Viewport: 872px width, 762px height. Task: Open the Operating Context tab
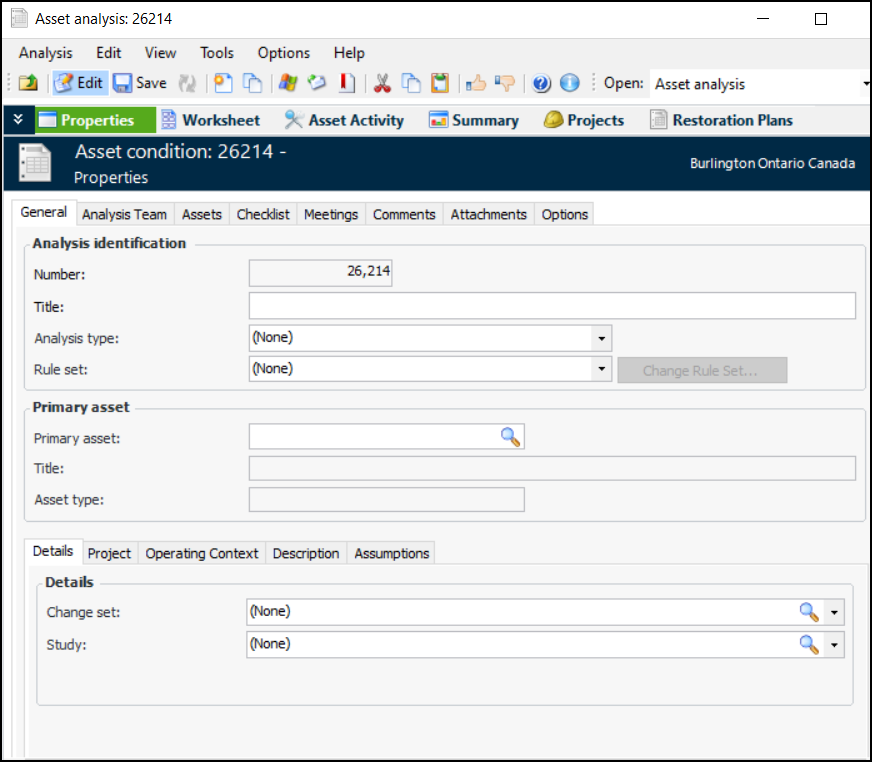[201, 554]
